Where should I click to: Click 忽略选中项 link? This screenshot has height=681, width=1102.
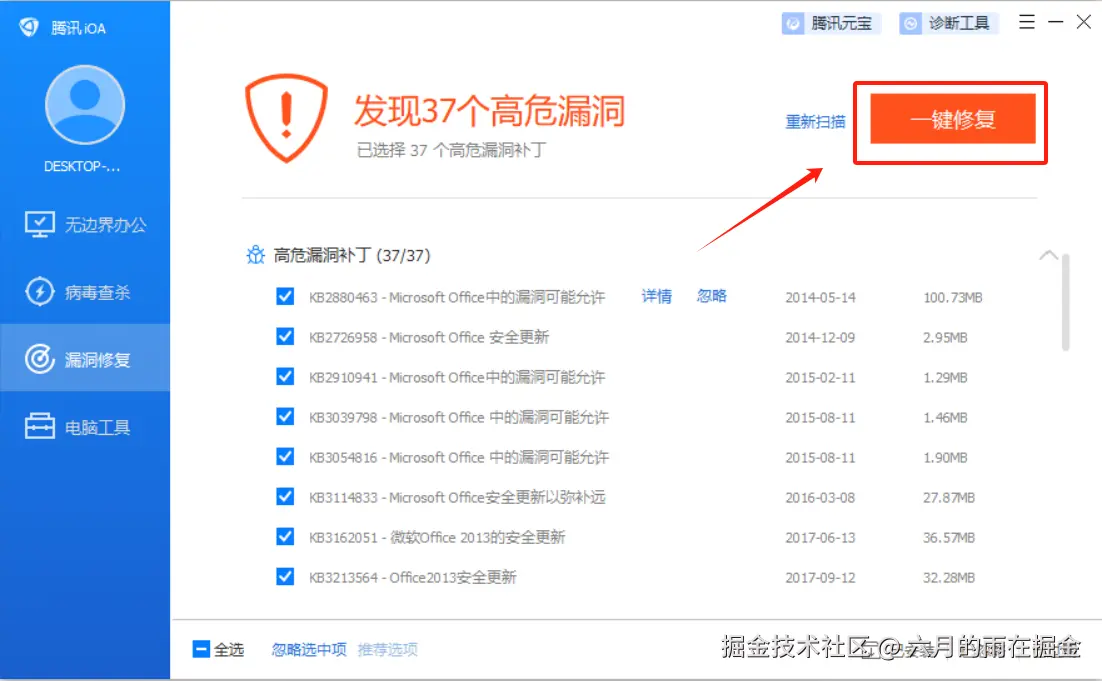(x=309, y=649)
